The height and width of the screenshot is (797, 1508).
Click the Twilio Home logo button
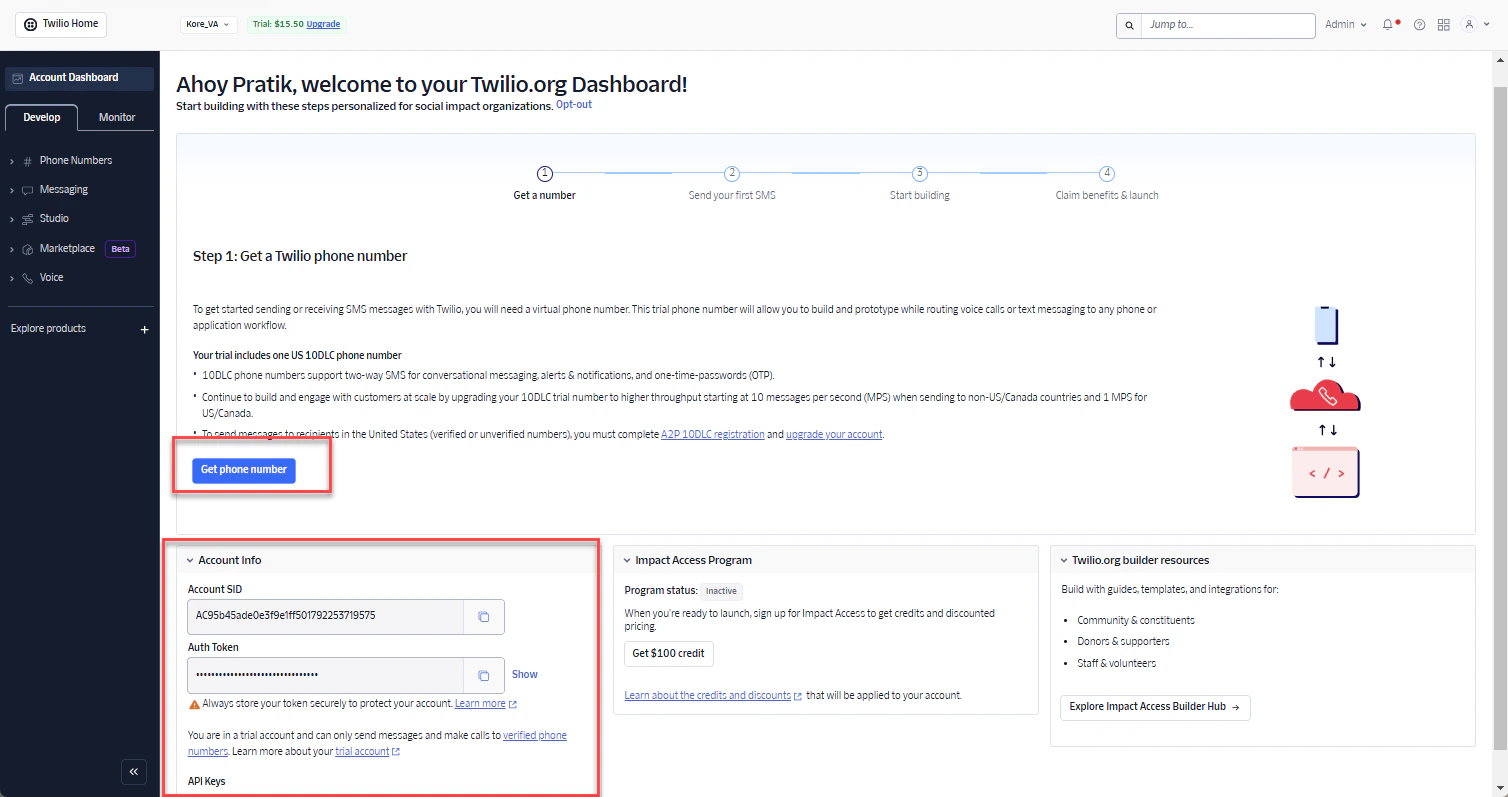coord(60,24)
